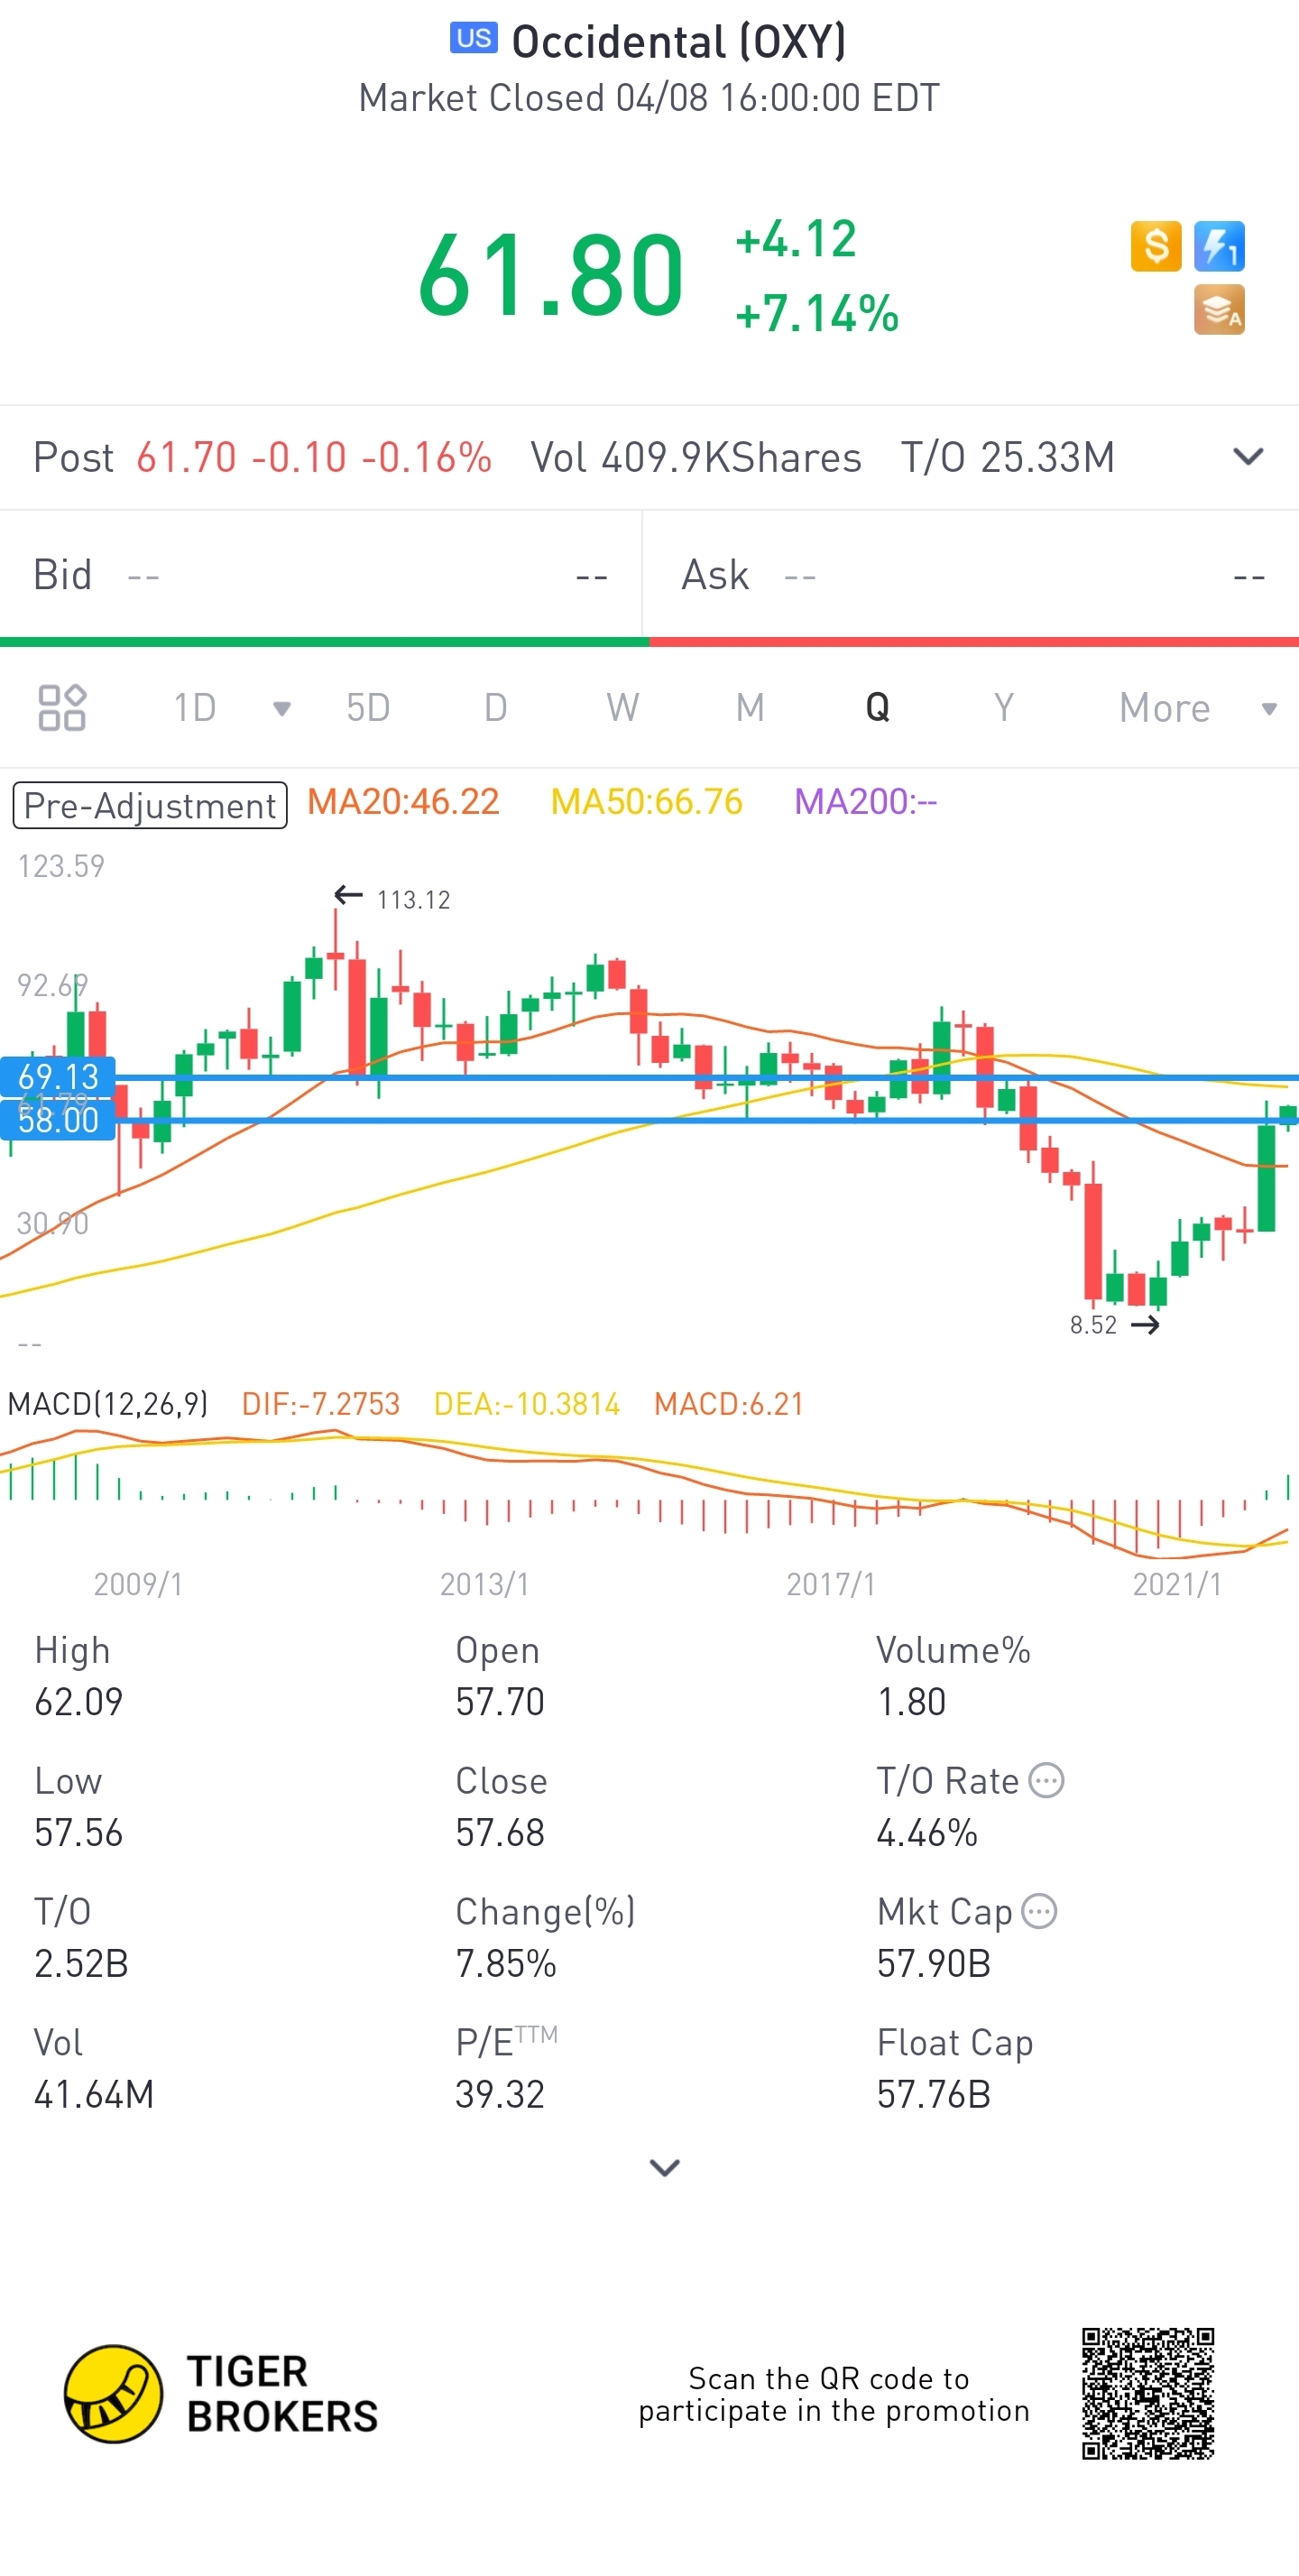Tap the P/E TTM value 39.32
The image size is (1299, 2576).
point(500,2094)
